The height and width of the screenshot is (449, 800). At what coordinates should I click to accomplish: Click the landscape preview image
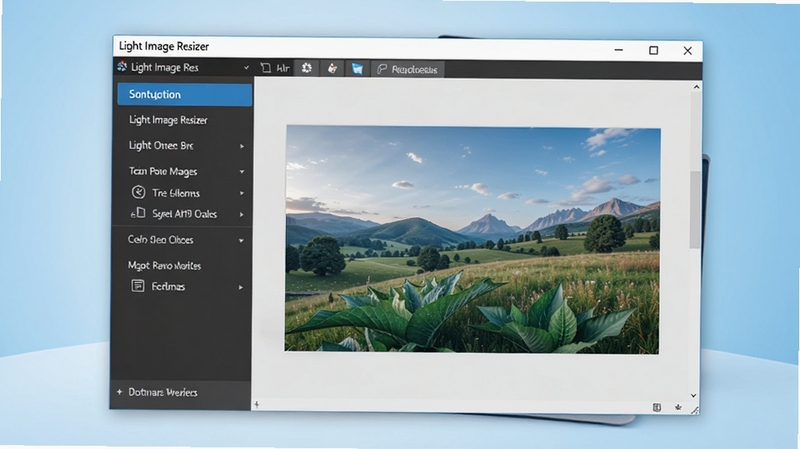[472, 239]
